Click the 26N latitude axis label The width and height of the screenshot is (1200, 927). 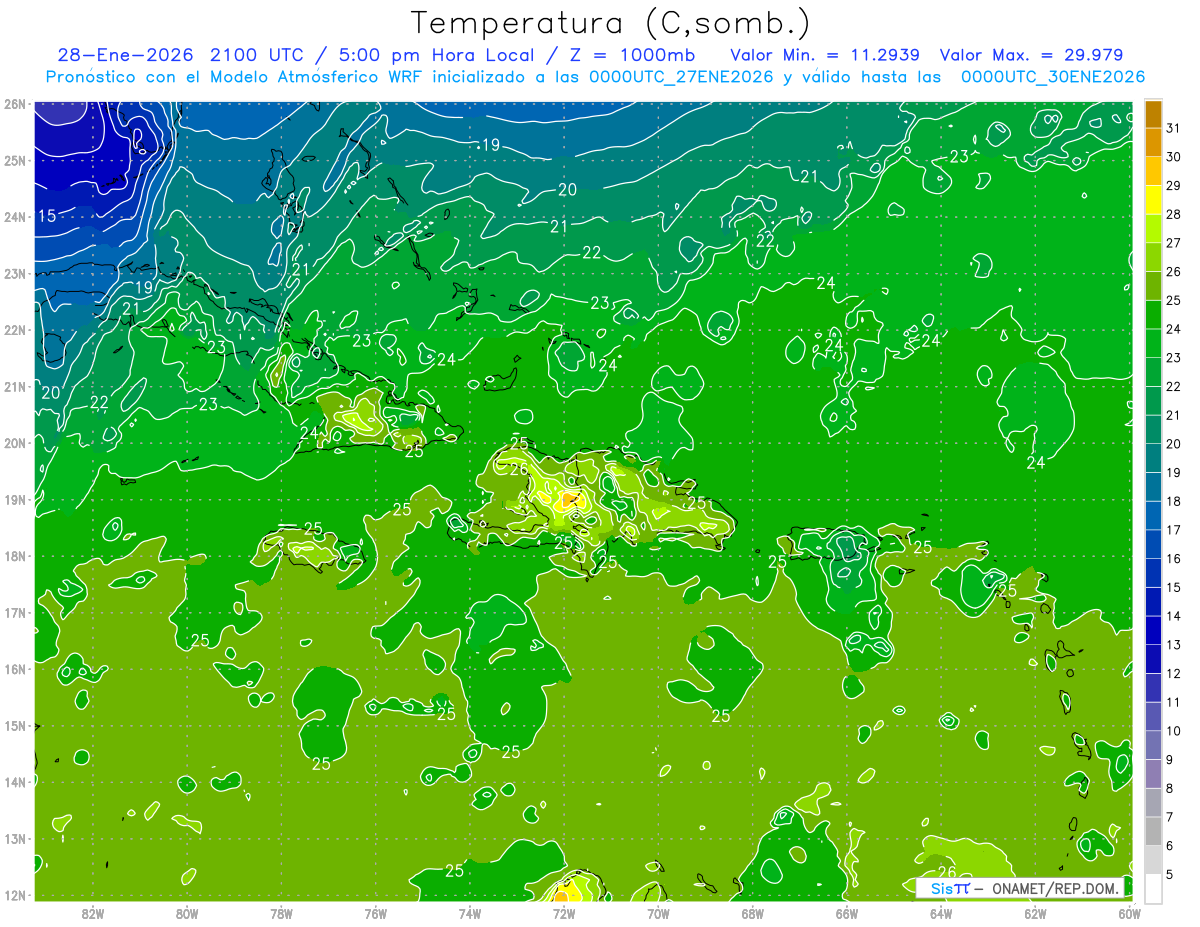click(x=14, y=104)
